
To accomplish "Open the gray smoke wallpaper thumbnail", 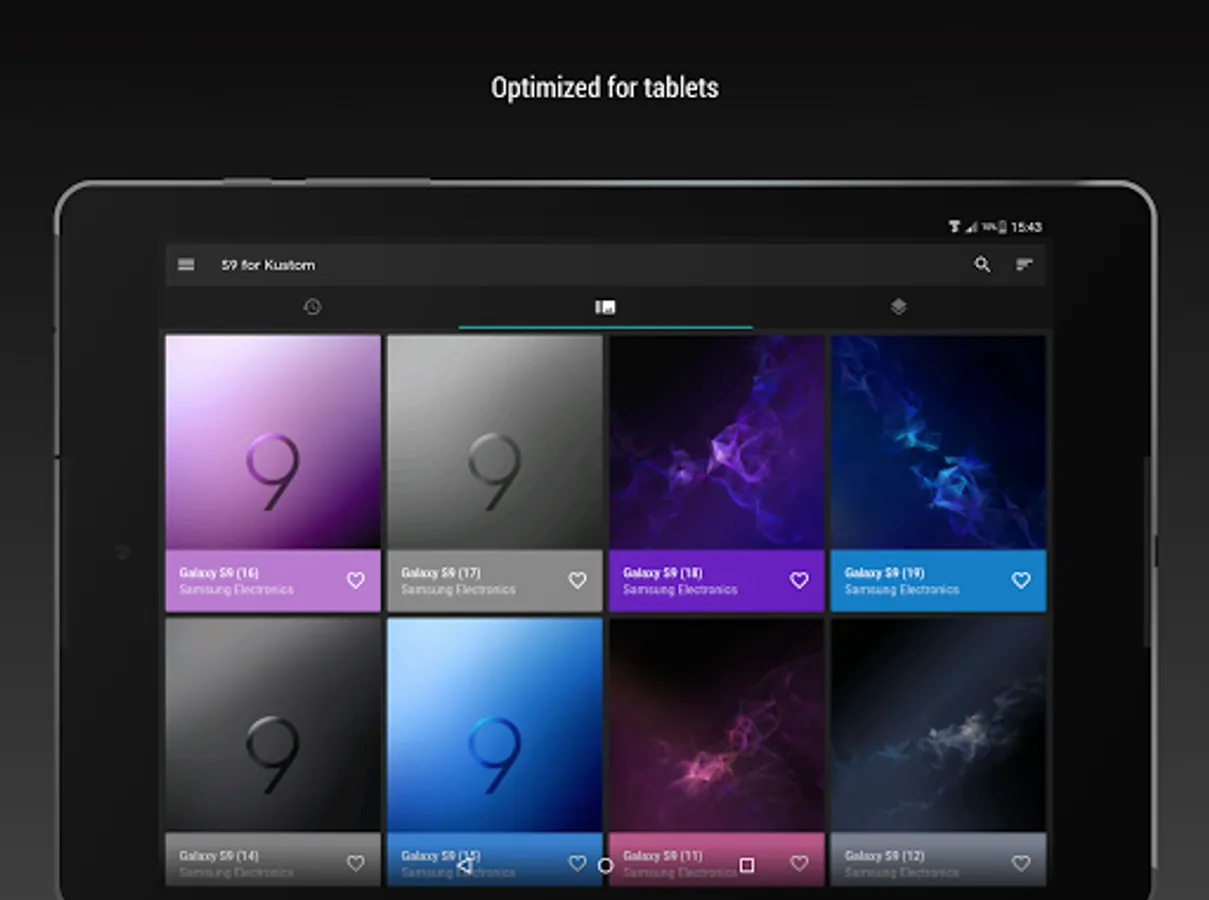I will [938, 725].
